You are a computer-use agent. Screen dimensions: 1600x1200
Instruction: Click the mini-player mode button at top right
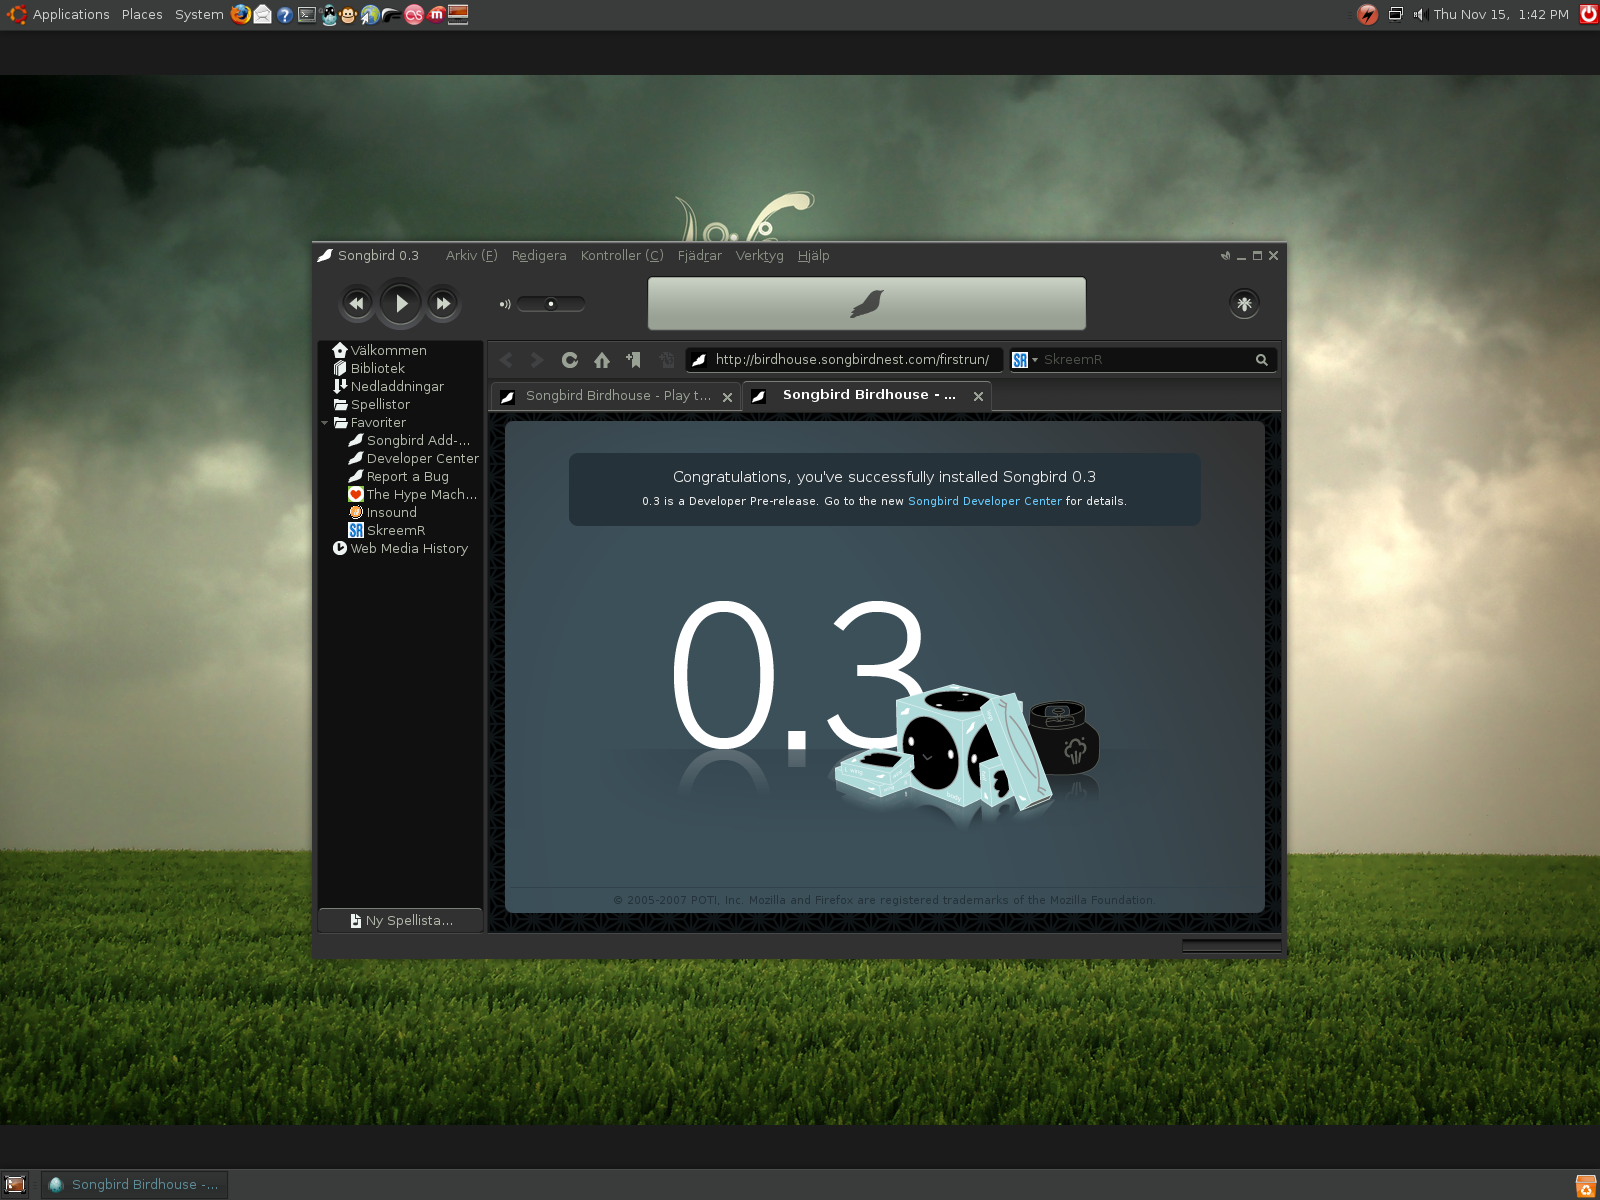pyautogui.click(x=1225, y=256)
